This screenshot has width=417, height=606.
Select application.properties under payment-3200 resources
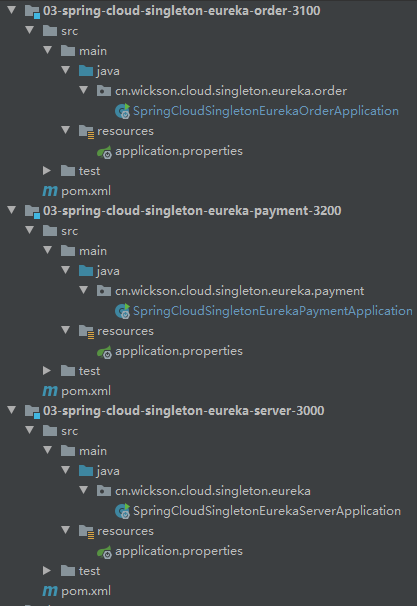[x=179, y=351]
